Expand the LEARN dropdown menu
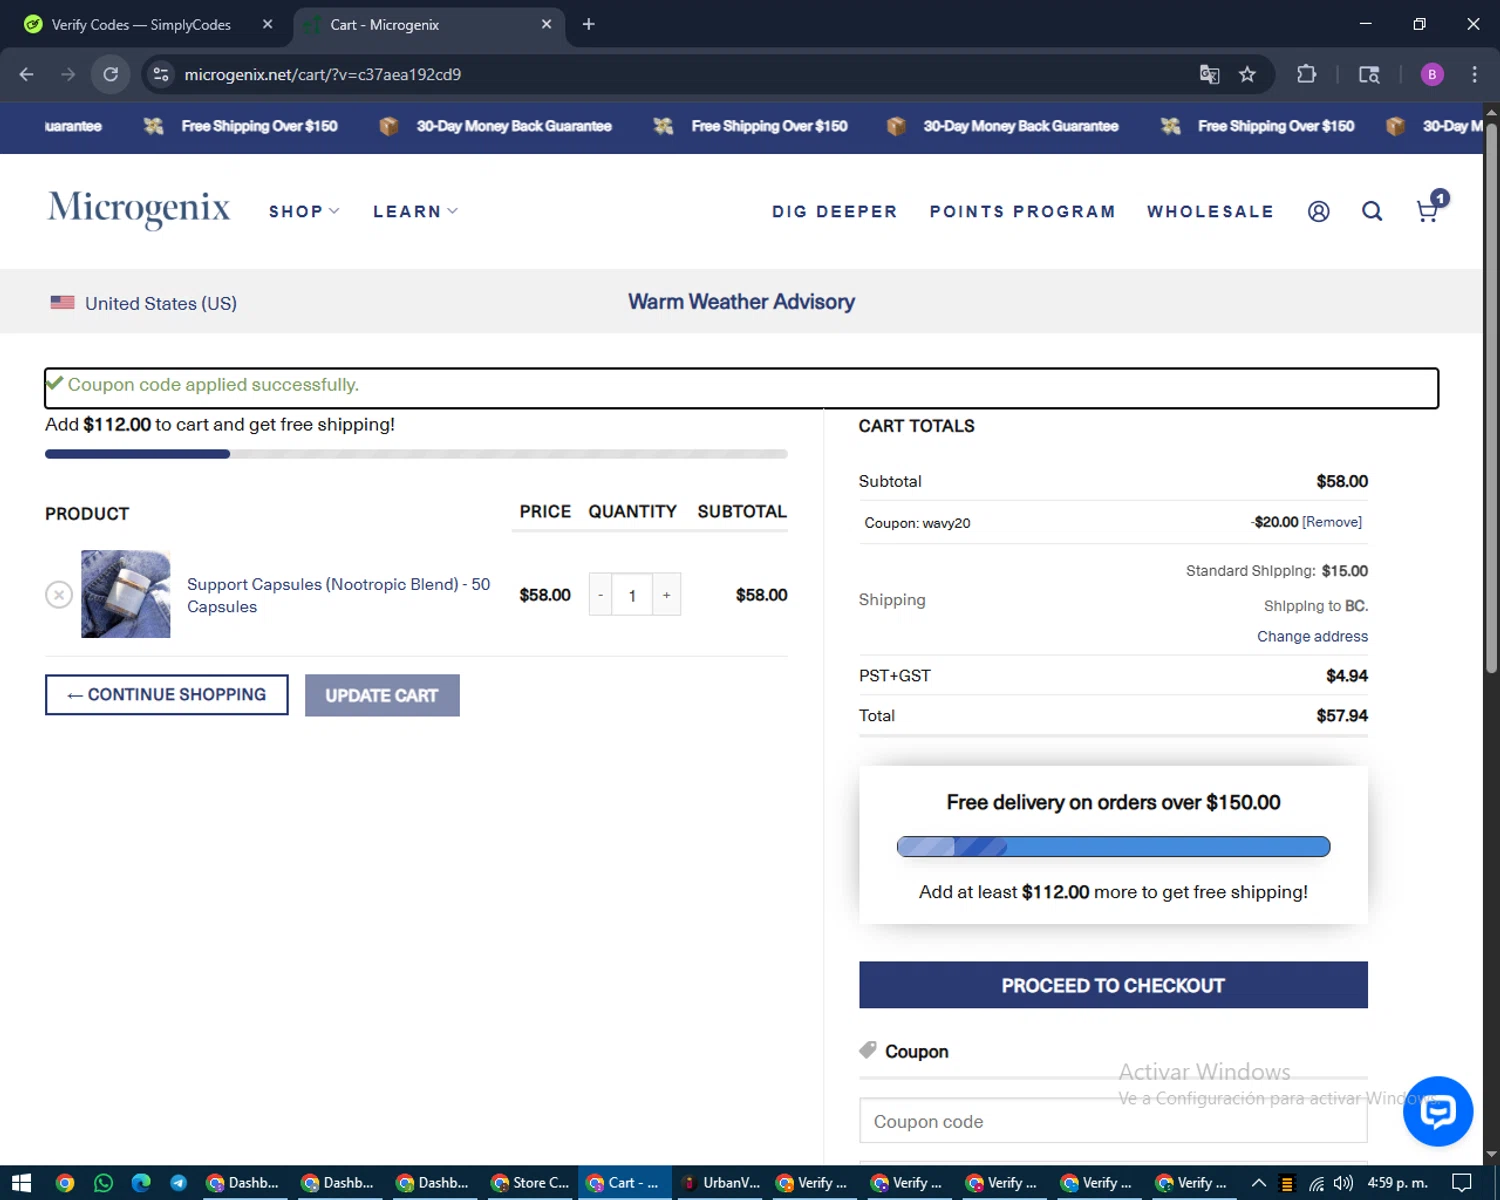The height and width of the screenshot is (1200, 1500). pyautogui.click(x=415, y=212)
